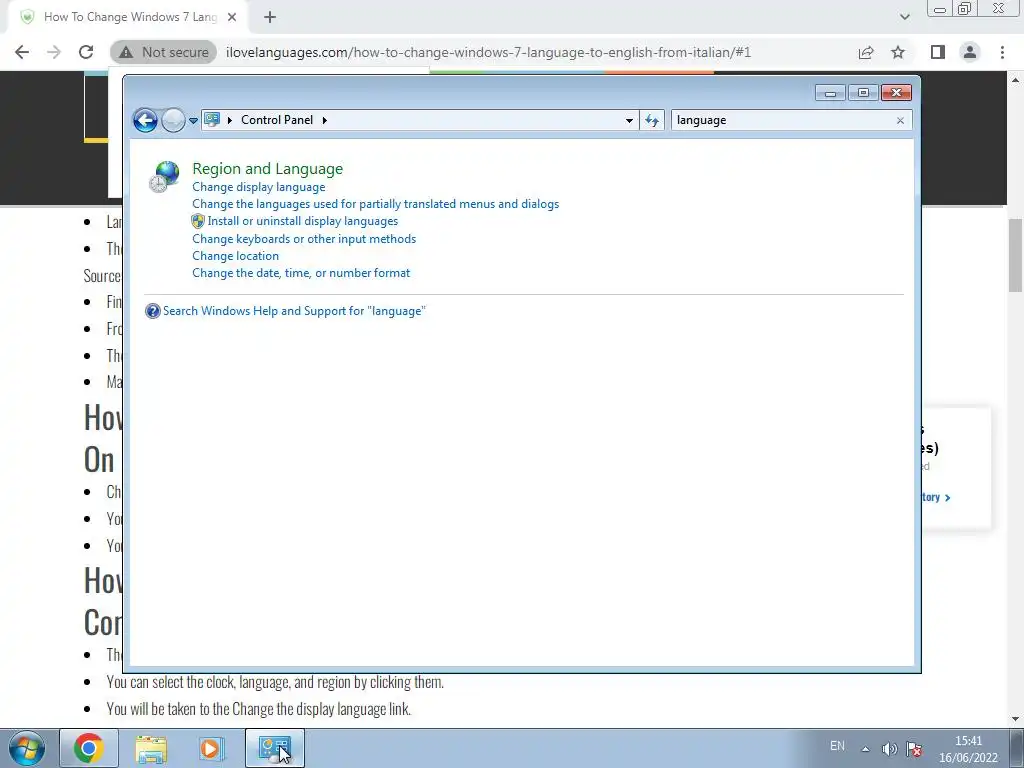The height and width of the screenshot is (768, 1024).
Task: Open Change keyboards or other input methods
Action: click(x=304, y=239)
